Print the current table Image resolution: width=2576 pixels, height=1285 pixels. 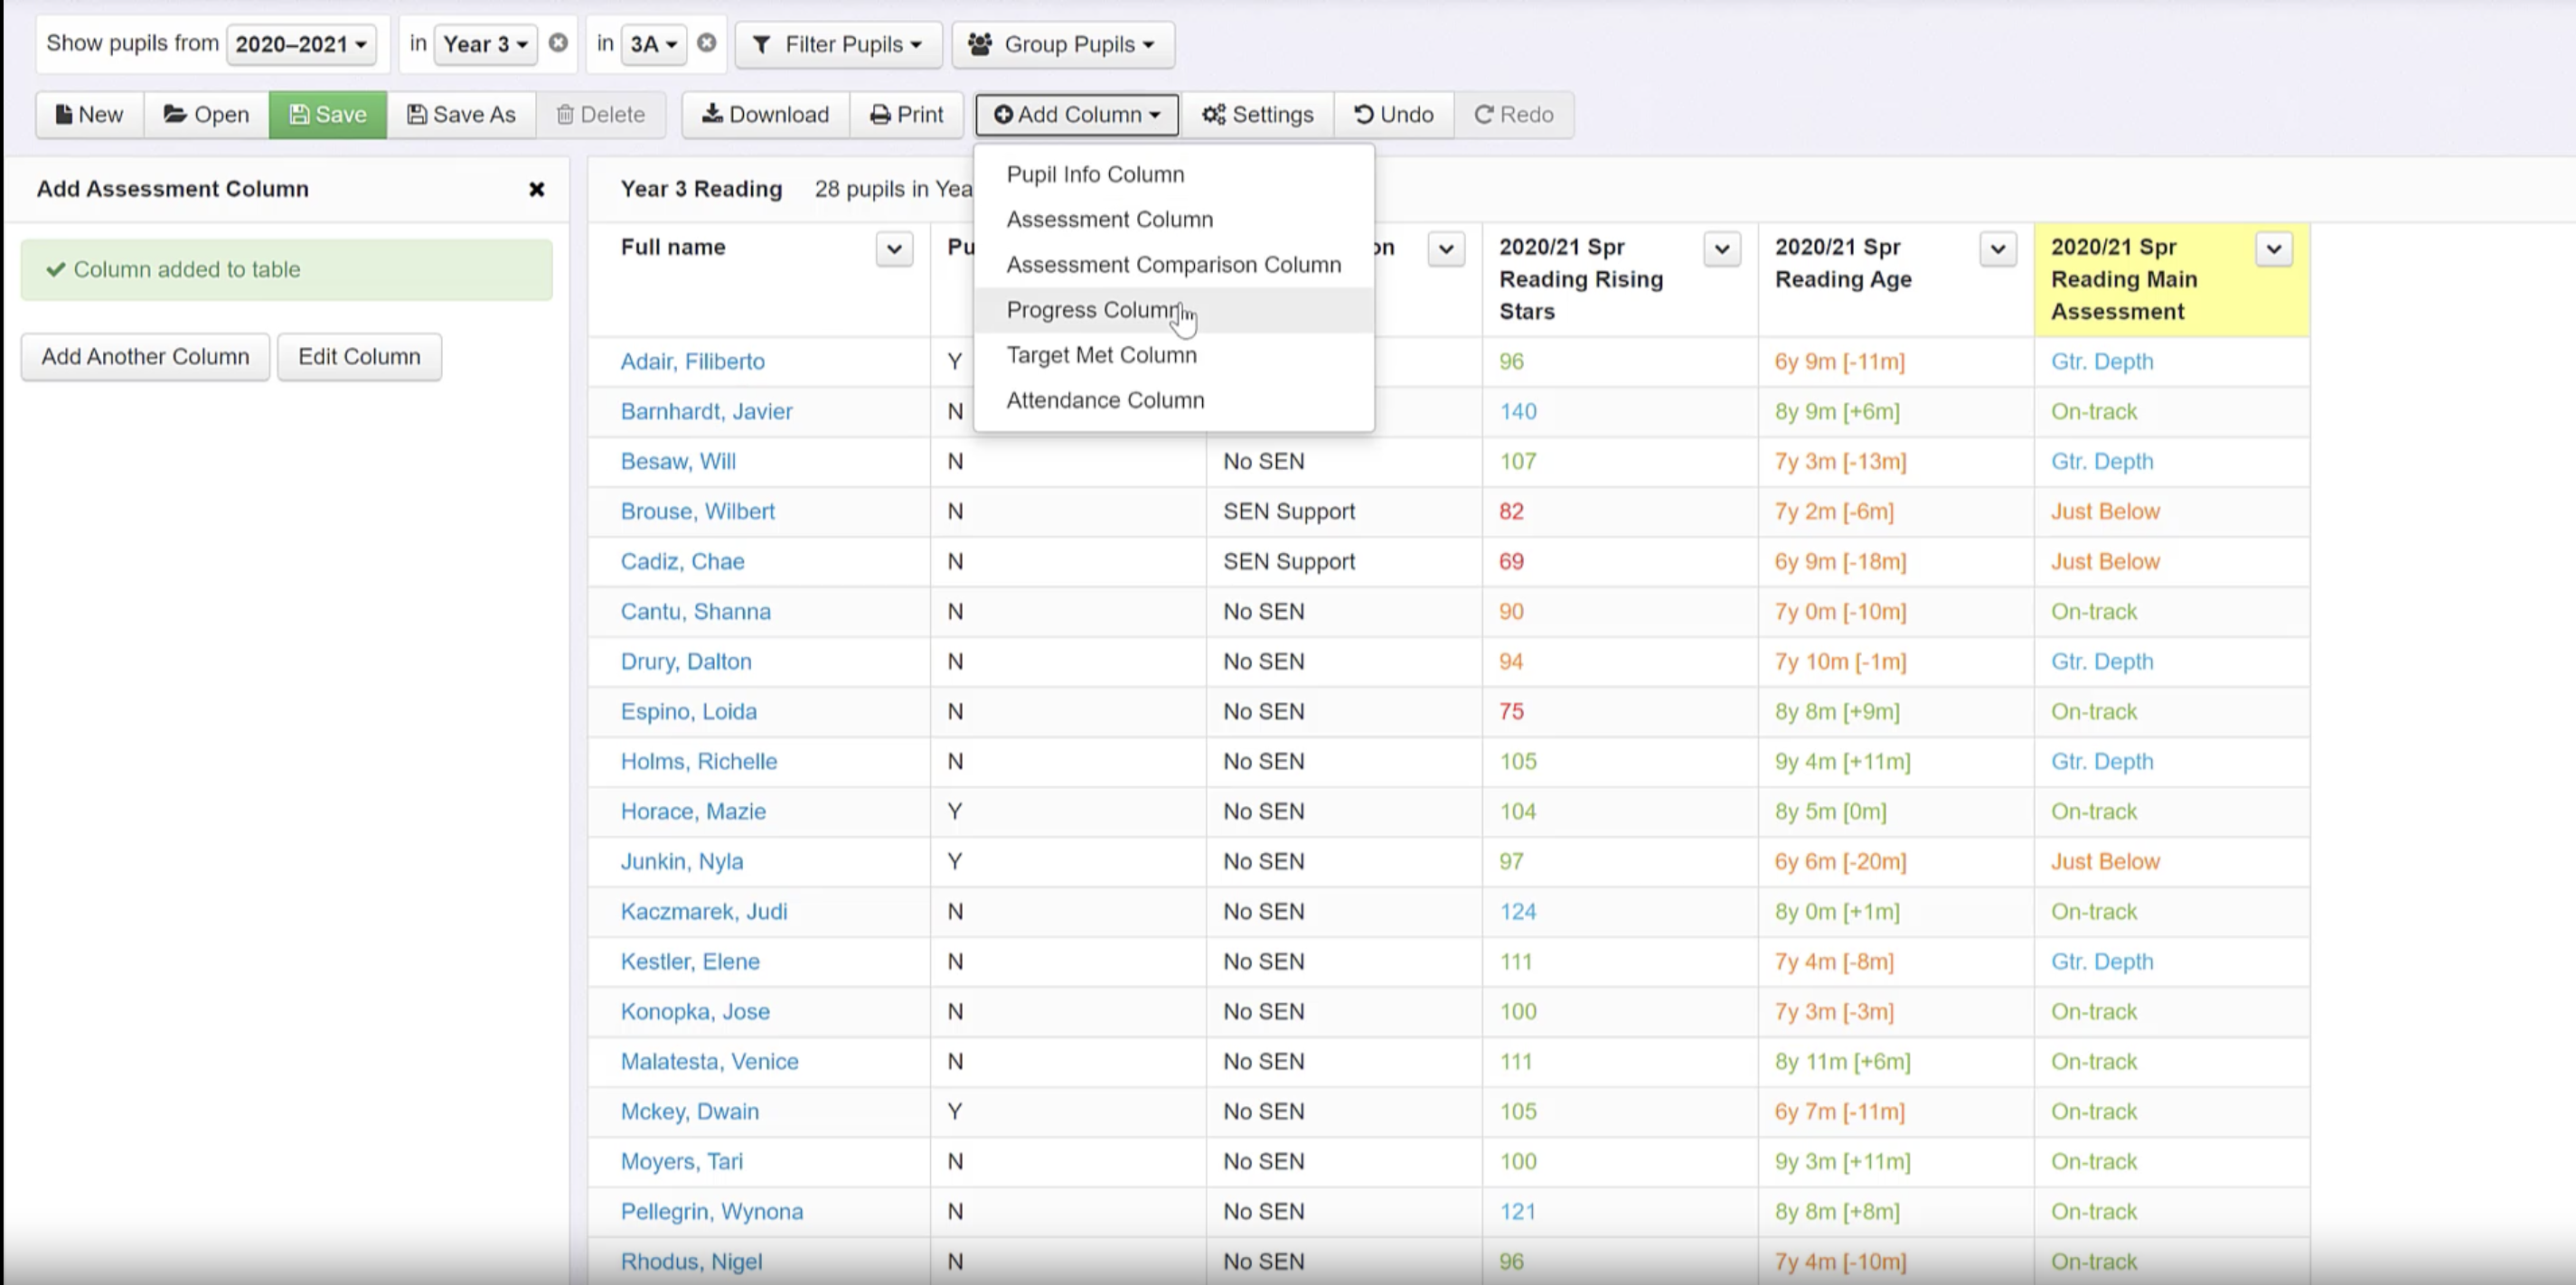tap(906, 114)
